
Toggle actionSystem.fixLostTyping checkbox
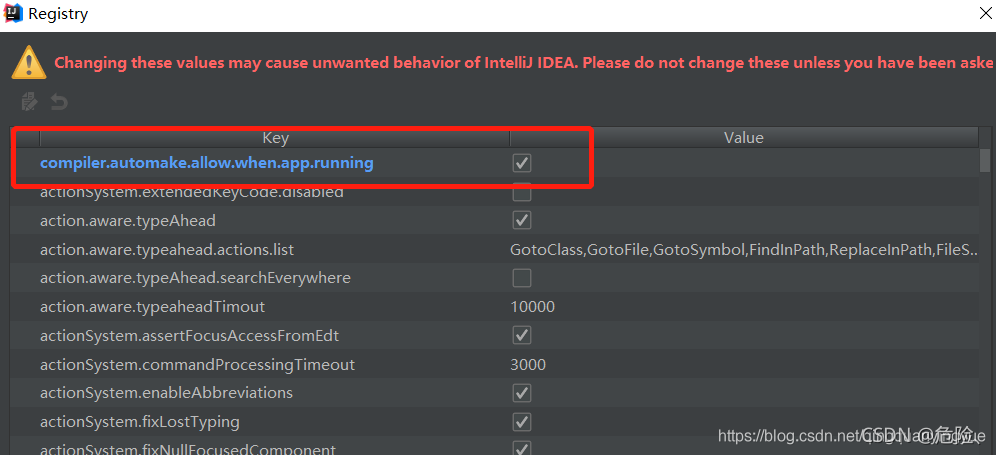pyautogui.click(x=522, y=421)
